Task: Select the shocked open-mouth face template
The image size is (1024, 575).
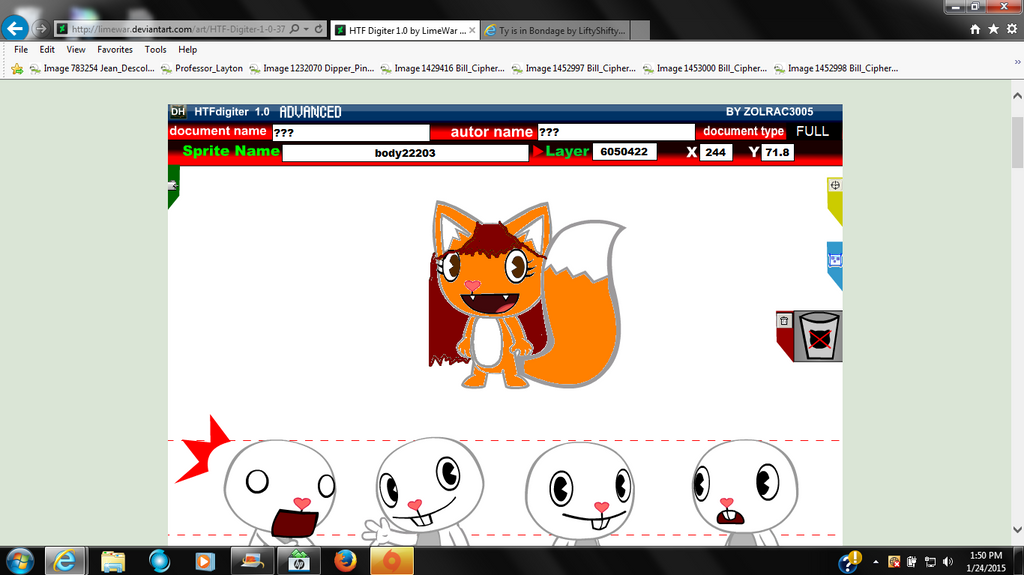Action: click(x=281, y=491)
